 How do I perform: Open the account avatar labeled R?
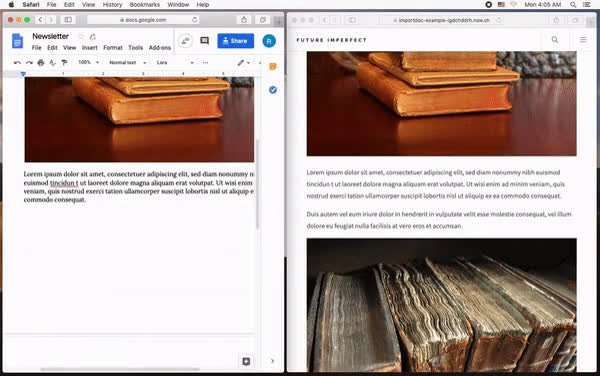point(269,41)
